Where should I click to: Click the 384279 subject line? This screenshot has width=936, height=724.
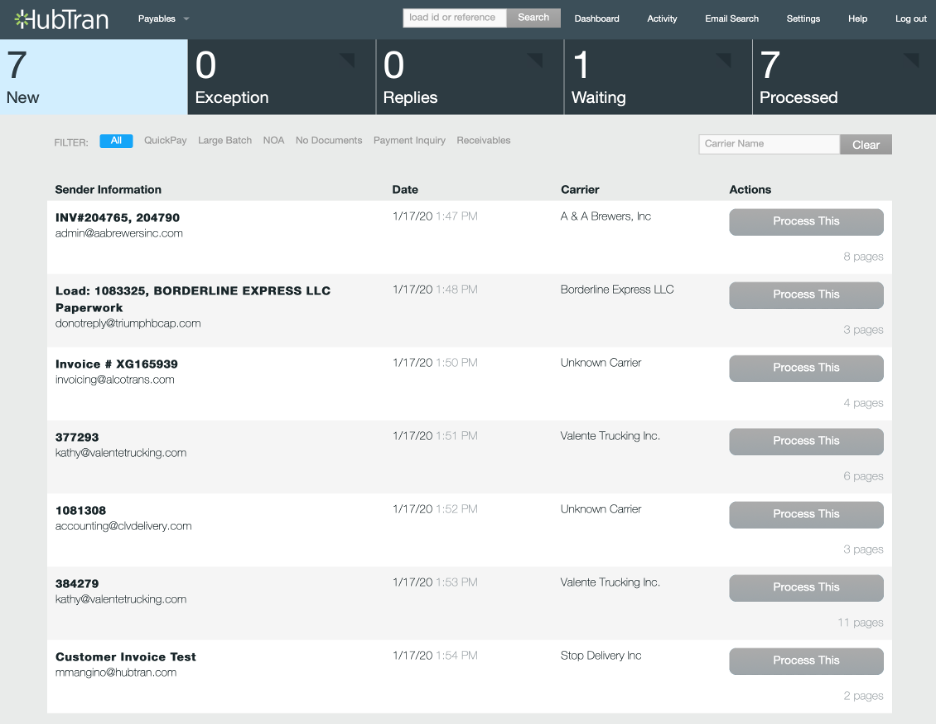77,584
